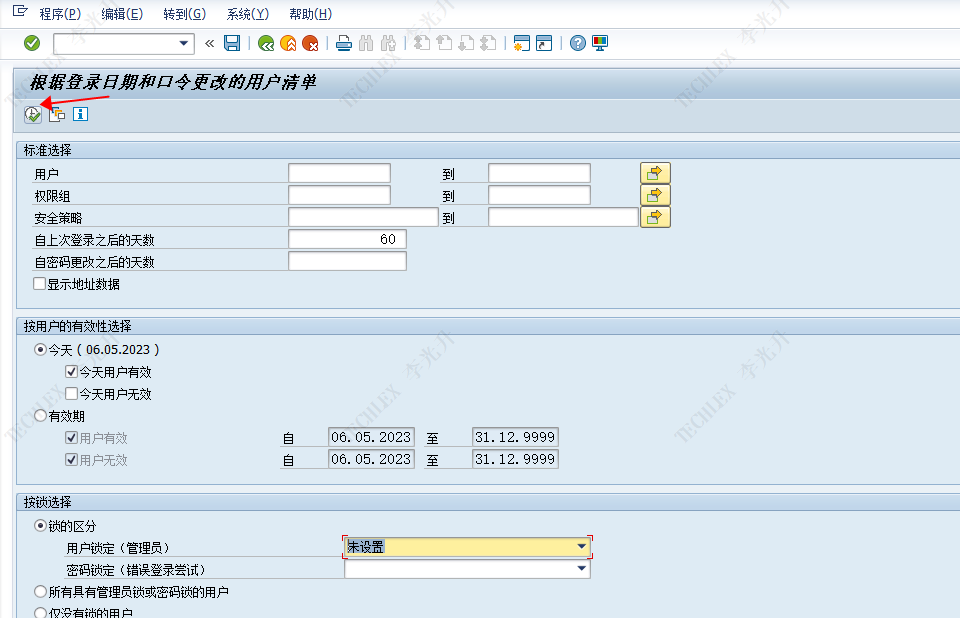Select 所有具有管理员锁或密码锁的用户 radio option
The image size is (960, 618).
click(x=40, y=592)
